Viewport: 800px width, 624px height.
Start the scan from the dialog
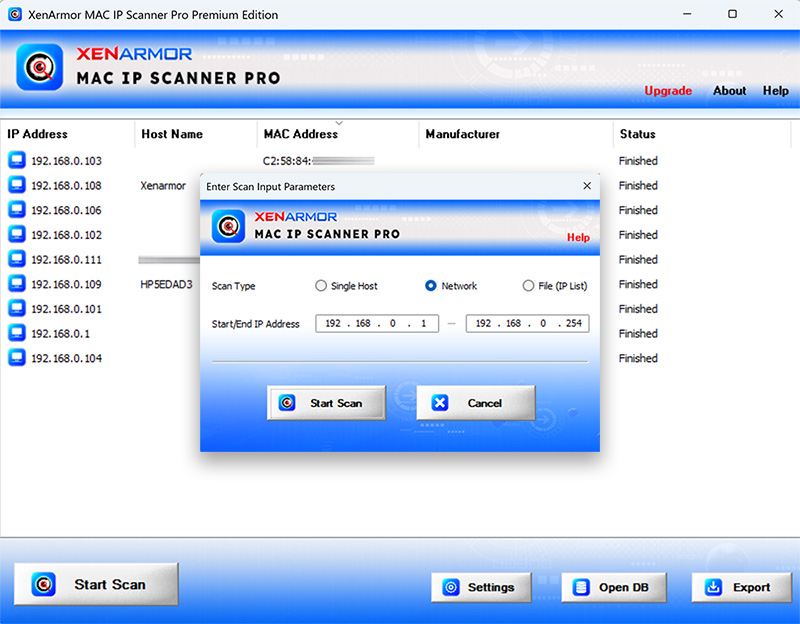[326, 403]
